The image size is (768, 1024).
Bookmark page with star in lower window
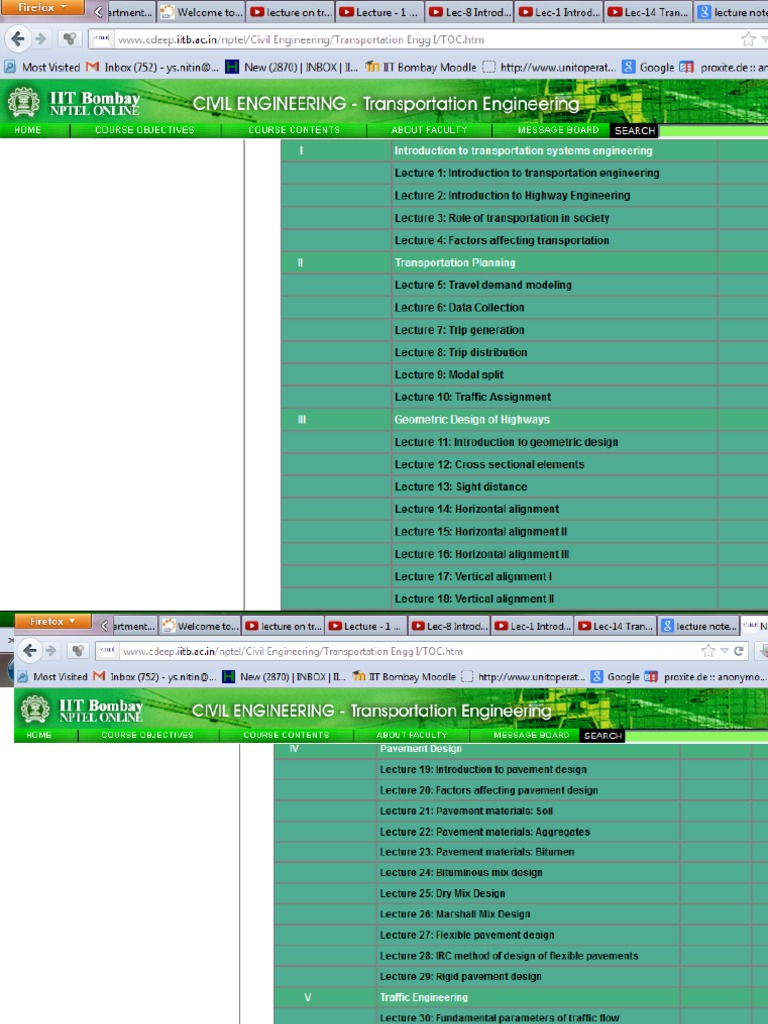[x=707, y=650]
